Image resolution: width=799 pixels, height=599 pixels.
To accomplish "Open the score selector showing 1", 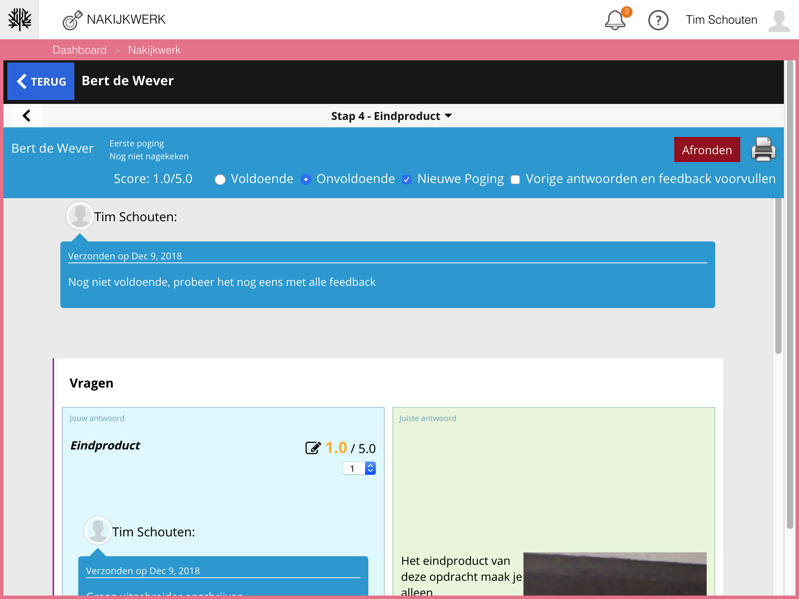I will coord(359,468).
